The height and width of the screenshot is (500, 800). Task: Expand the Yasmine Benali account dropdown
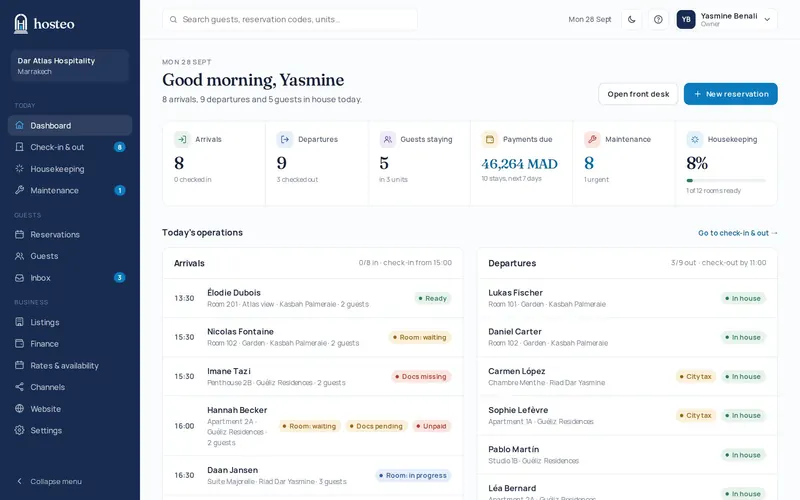point(767,19)
